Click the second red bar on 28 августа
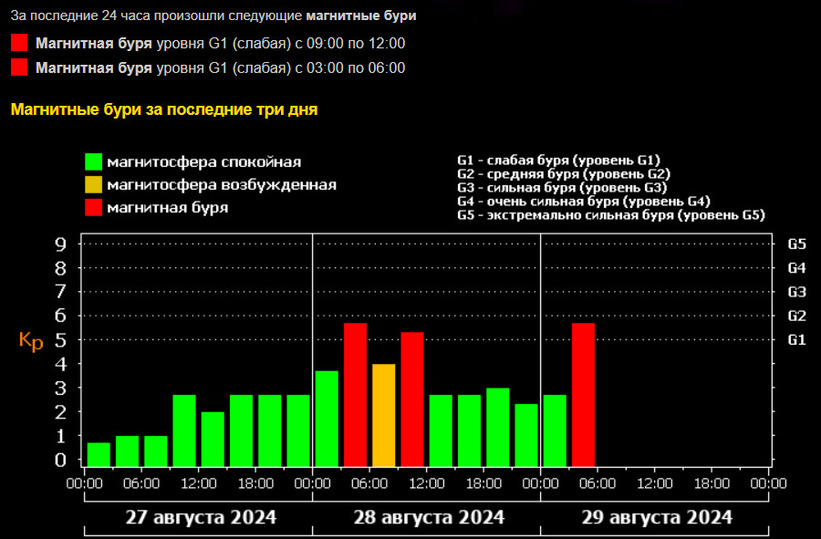 coord(412,399)
